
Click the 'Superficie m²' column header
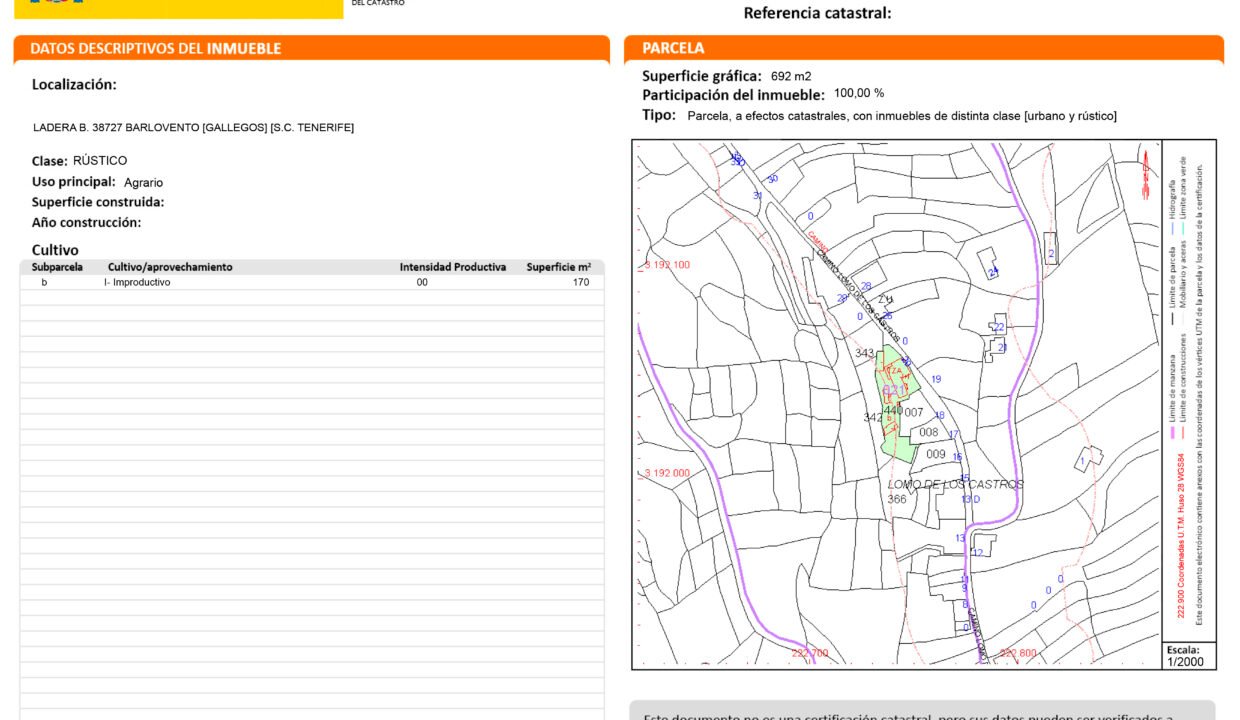[x=559, y=267]
